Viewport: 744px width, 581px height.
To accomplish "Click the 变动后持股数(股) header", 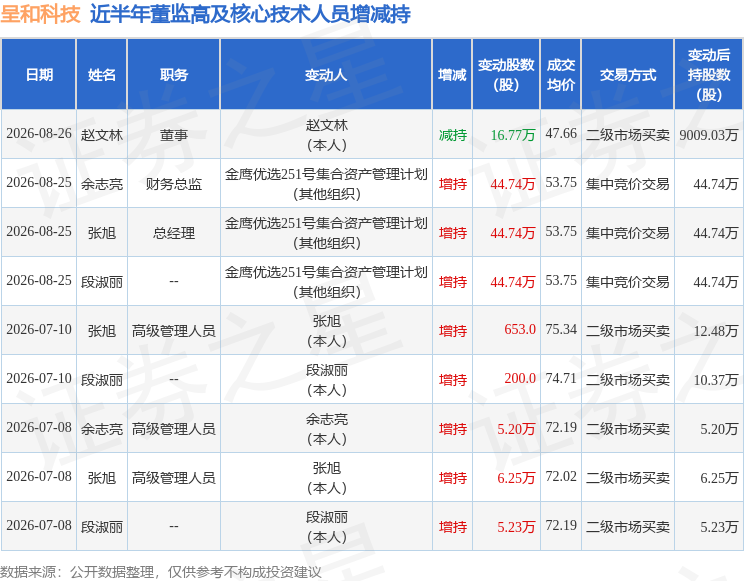I will (708, 75).
